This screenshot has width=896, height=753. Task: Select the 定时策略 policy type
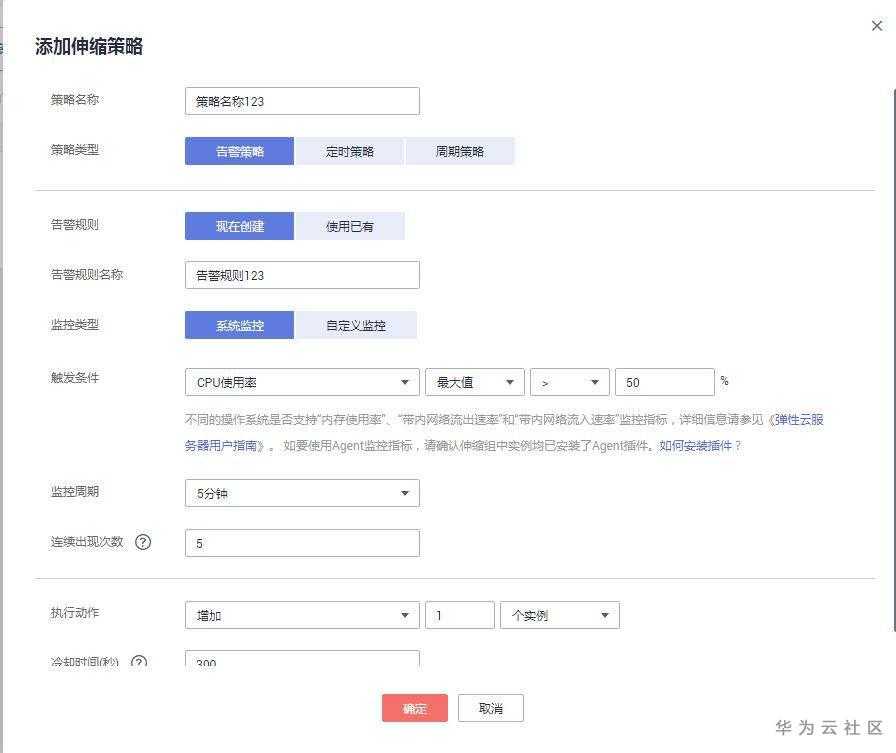click(x=349, y=151)
